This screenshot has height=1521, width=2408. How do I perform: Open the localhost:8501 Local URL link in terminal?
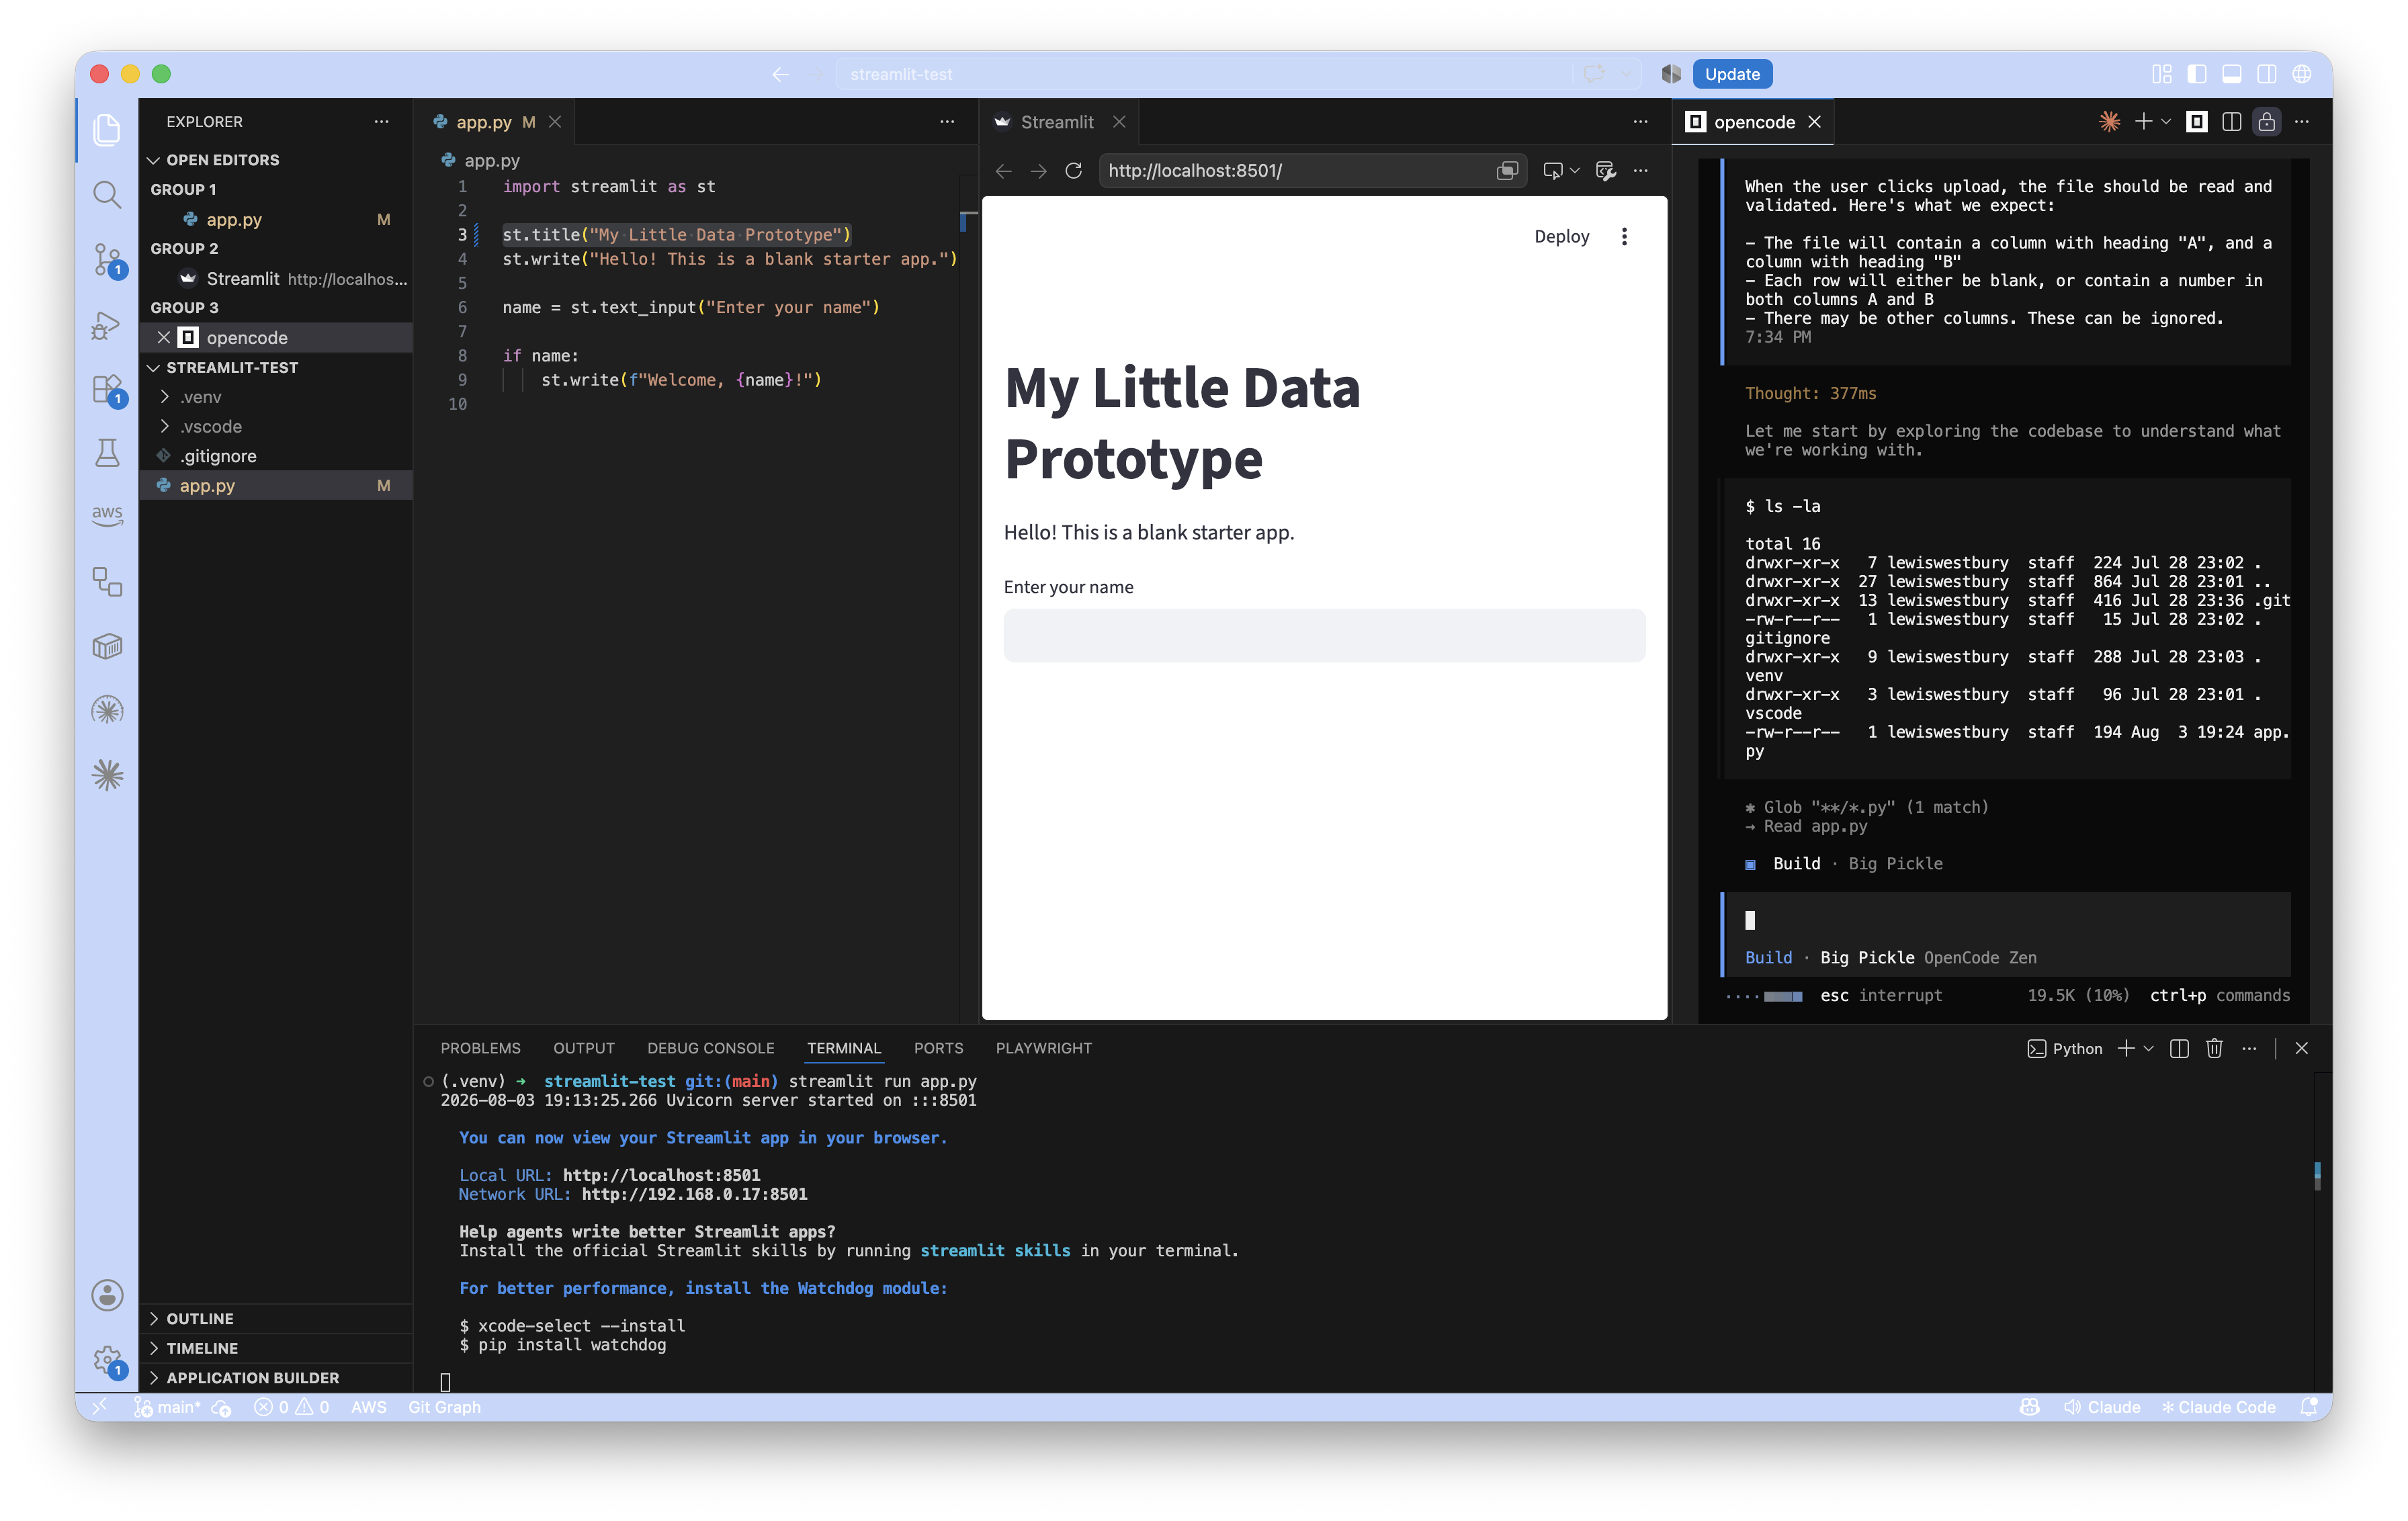[661, 1175]
